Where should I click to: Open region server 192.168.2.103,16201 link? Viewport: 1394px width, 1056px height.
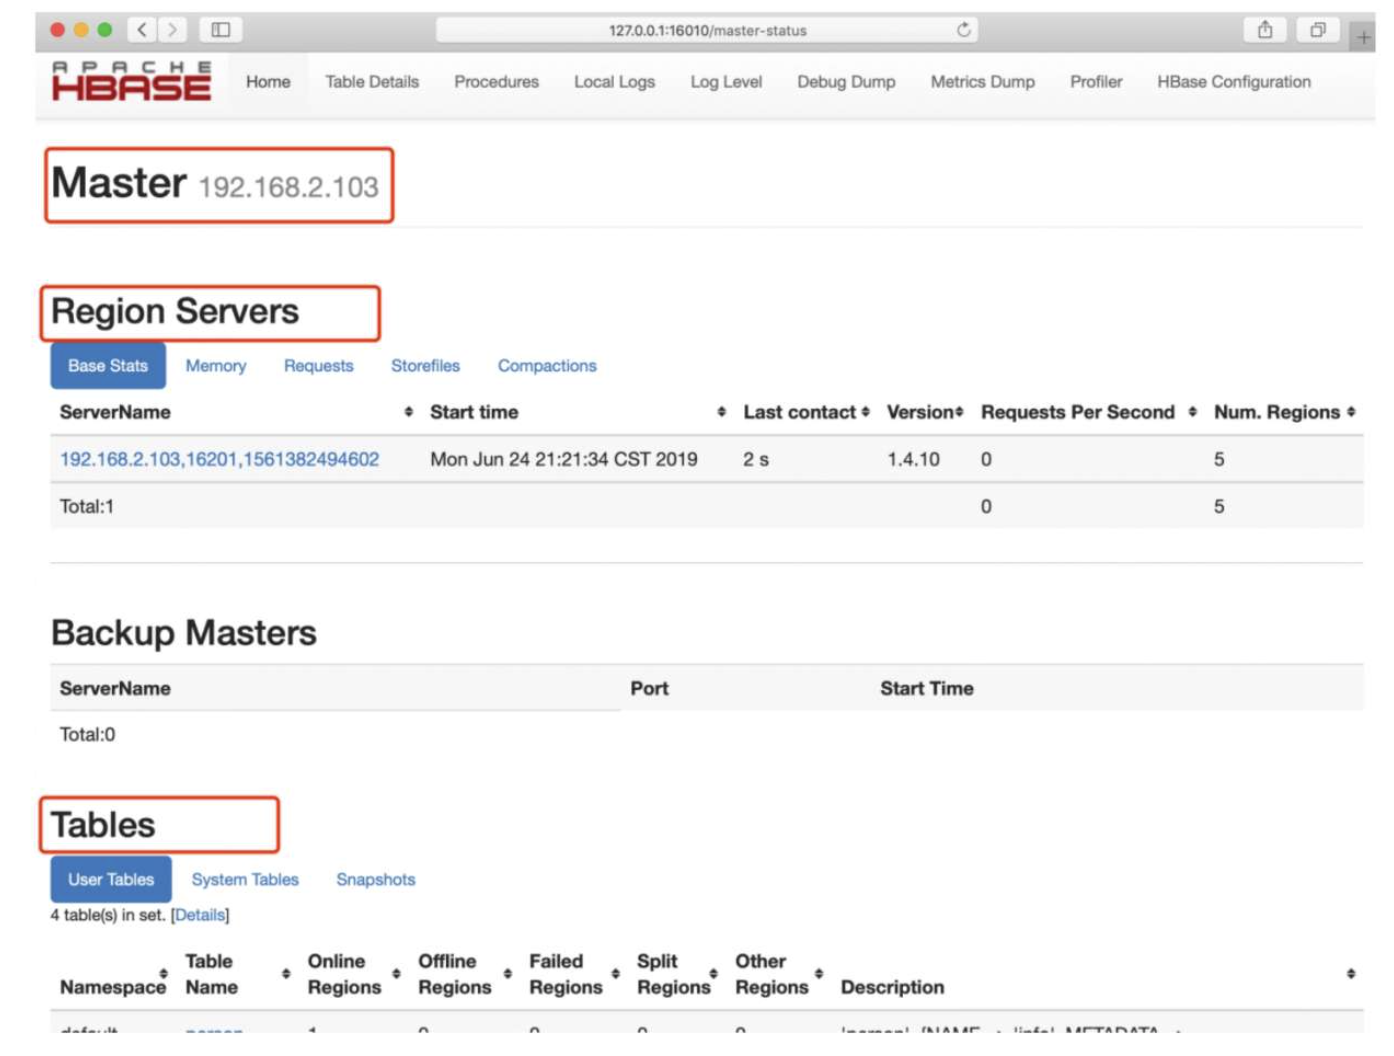220,459
